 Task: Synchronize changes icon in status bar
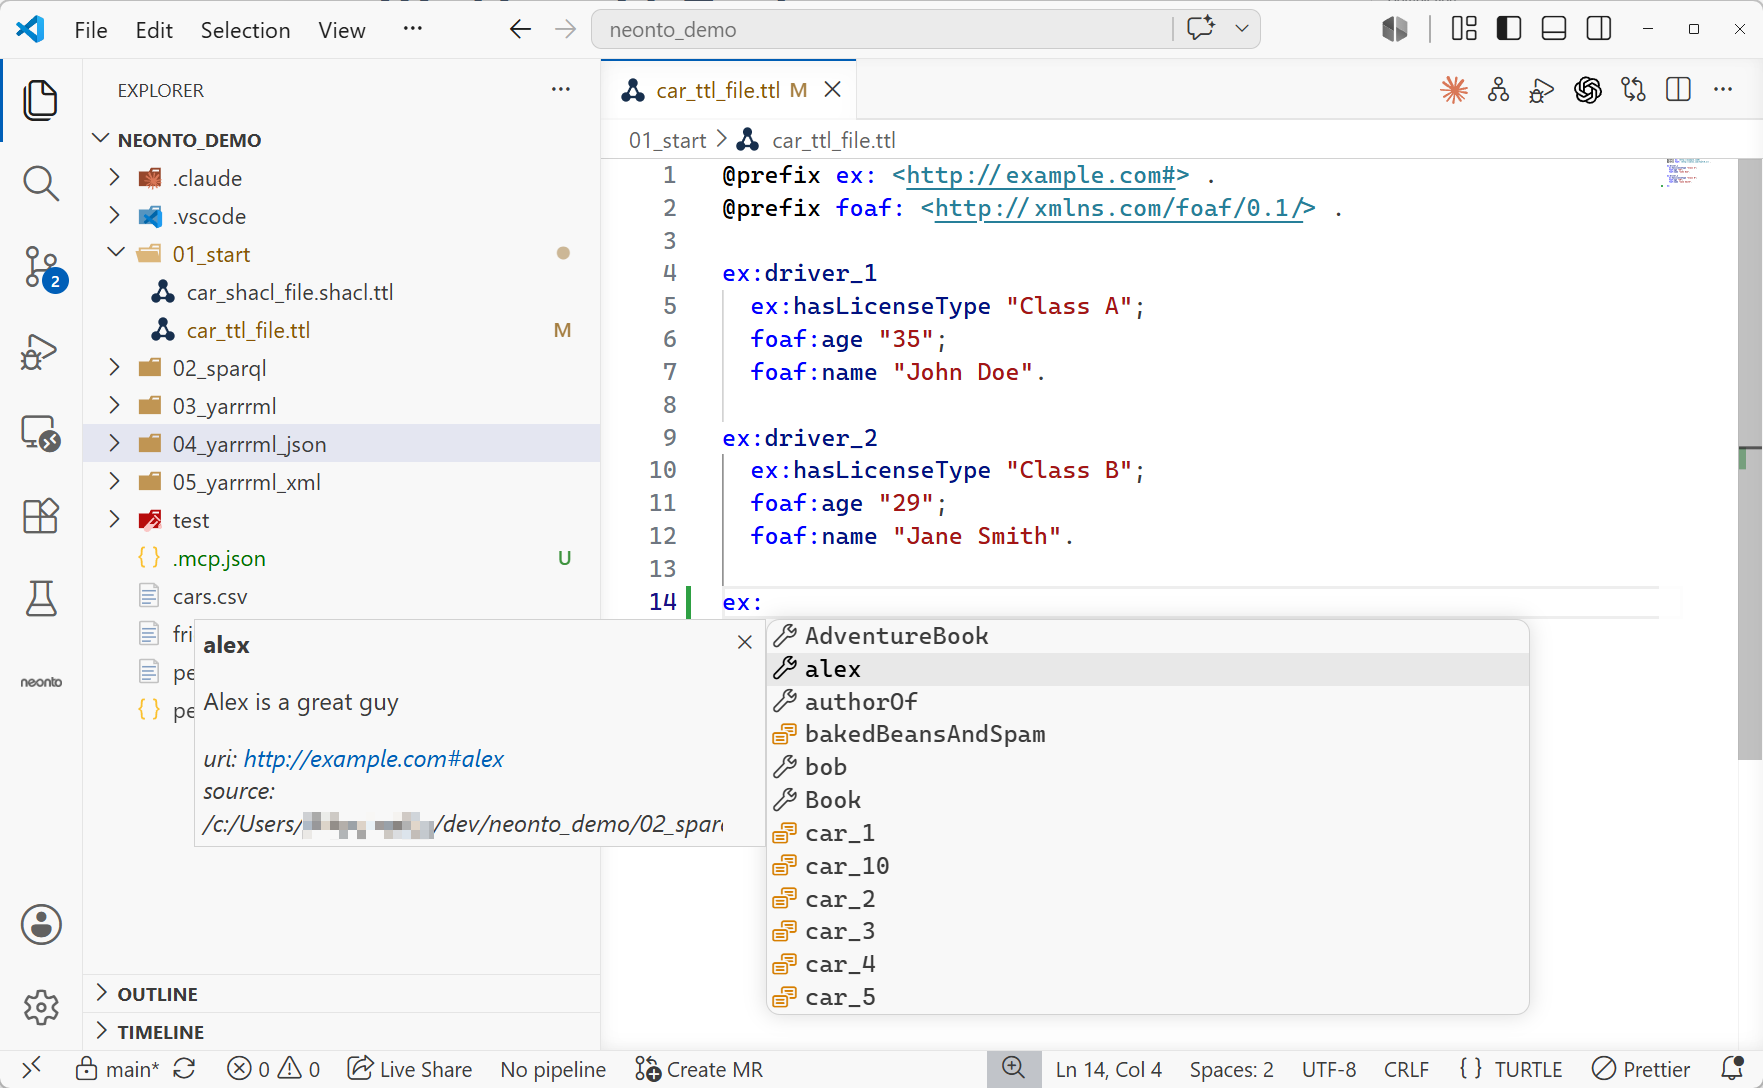coord(185,1069)
